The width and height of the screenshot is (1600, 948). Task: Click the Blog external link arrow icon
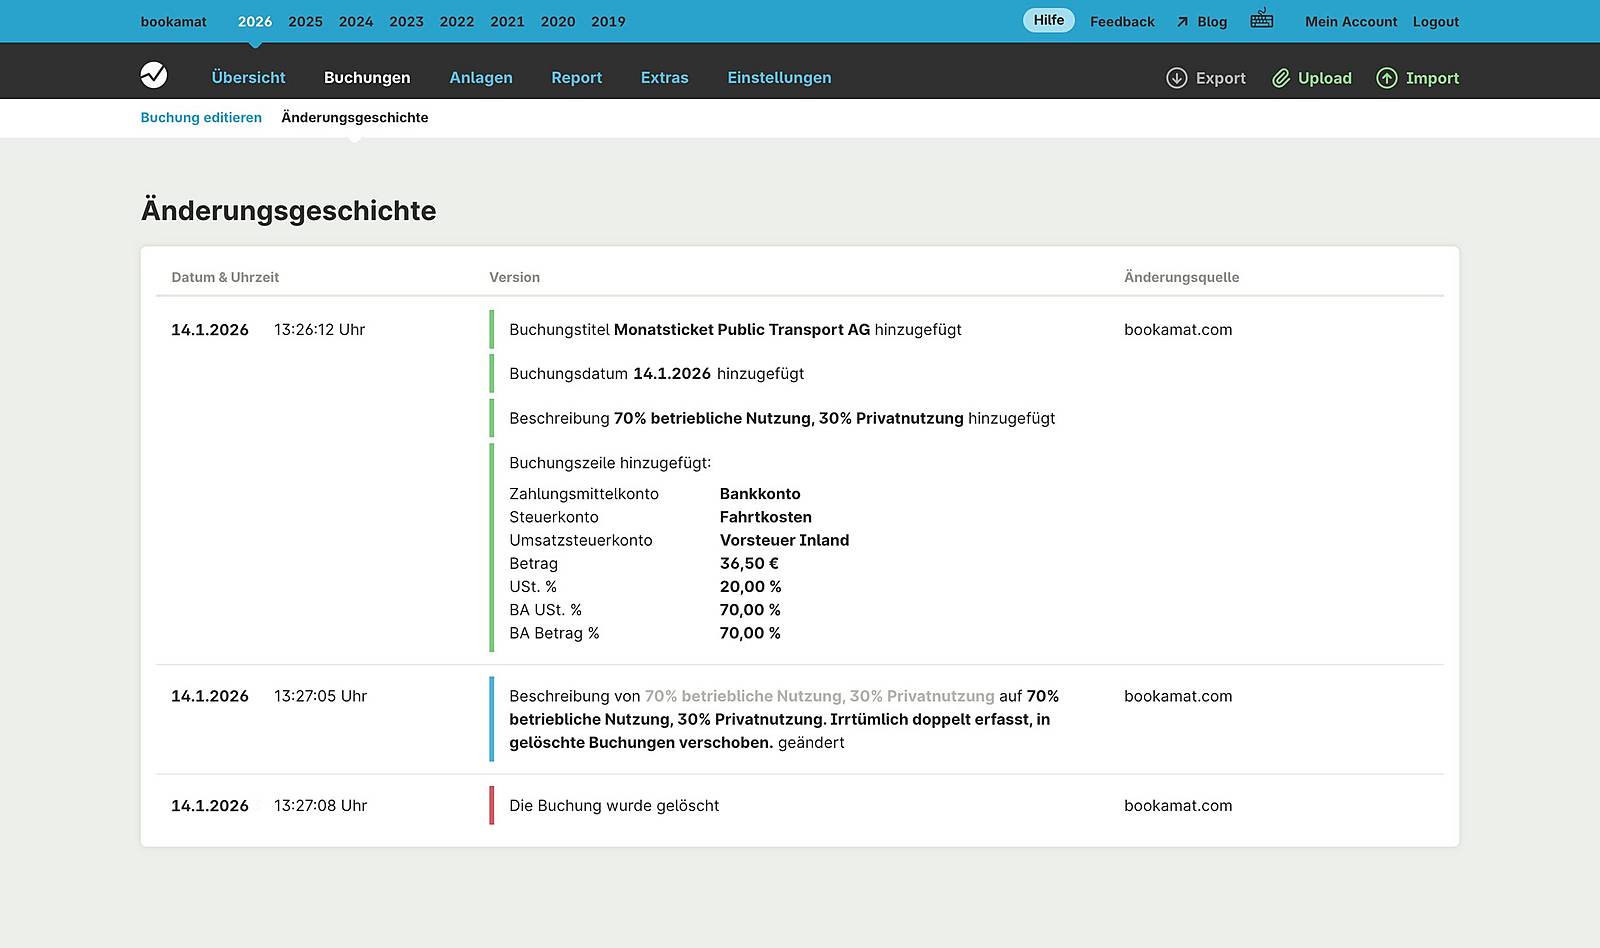[1182, 22]
